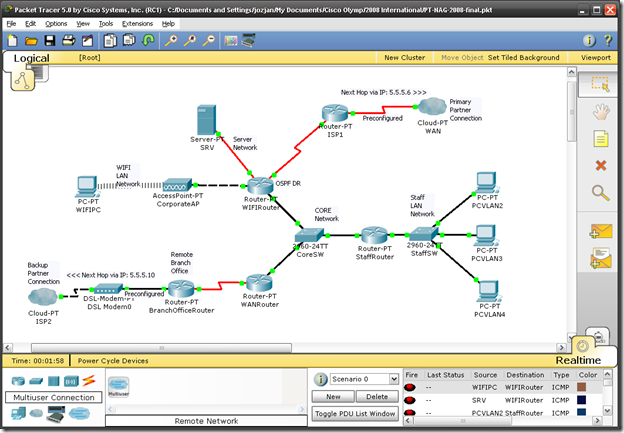Click dark navy color swatch of SRV row
Viewport: 624px width, 433px height.
click(582, 400)
